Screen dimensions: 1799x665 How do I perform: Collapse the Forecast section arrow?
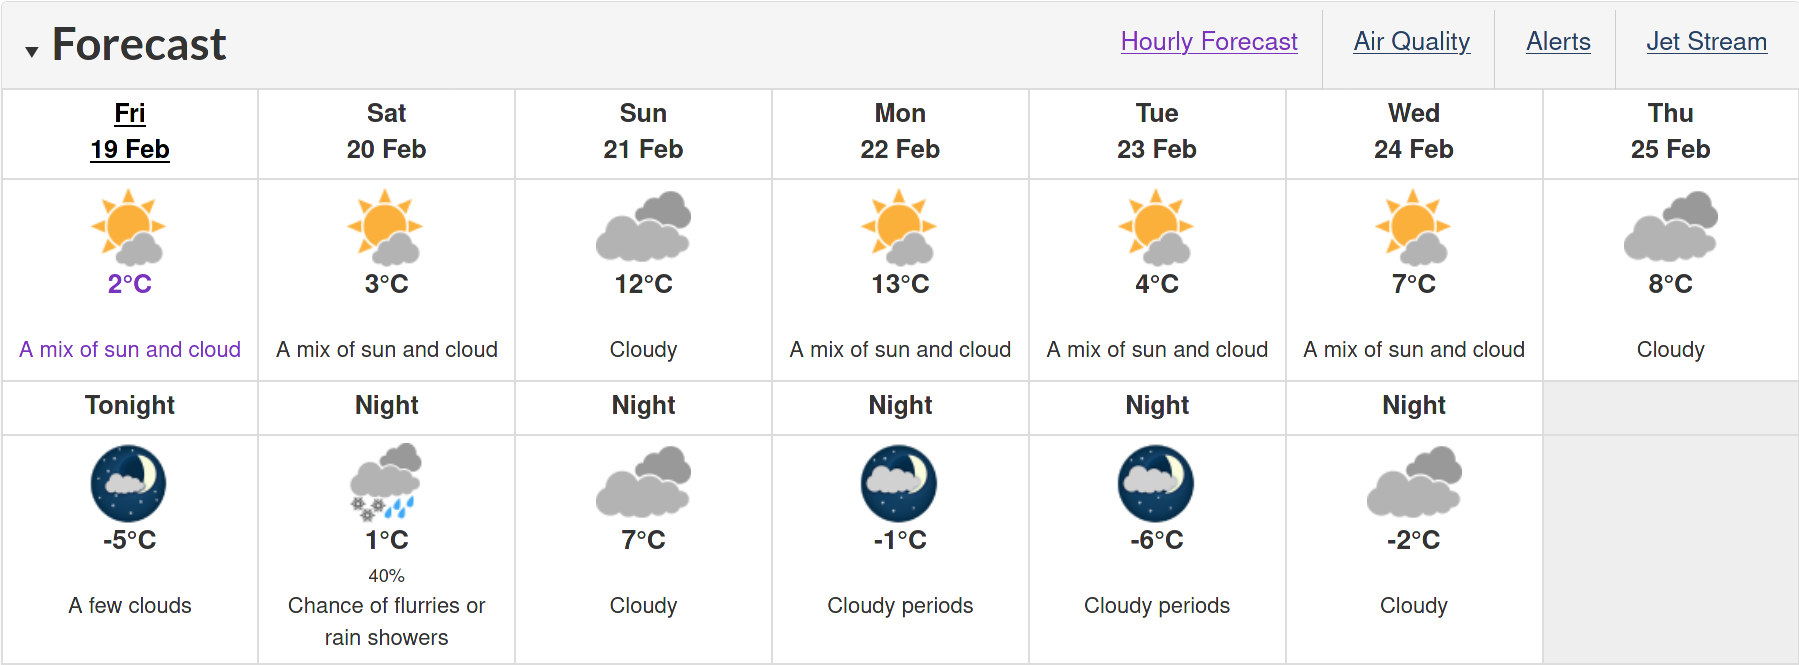coord(32,51)
